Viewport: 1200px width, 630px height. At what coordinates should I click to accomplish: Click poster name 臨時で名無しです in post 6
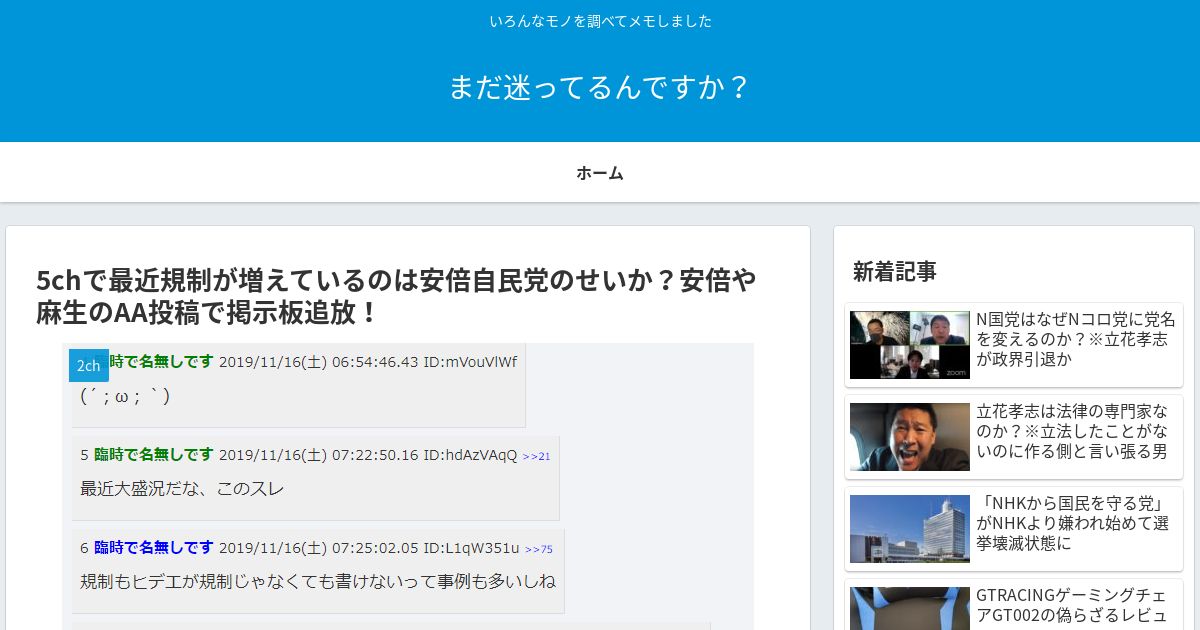click(154, 548)
